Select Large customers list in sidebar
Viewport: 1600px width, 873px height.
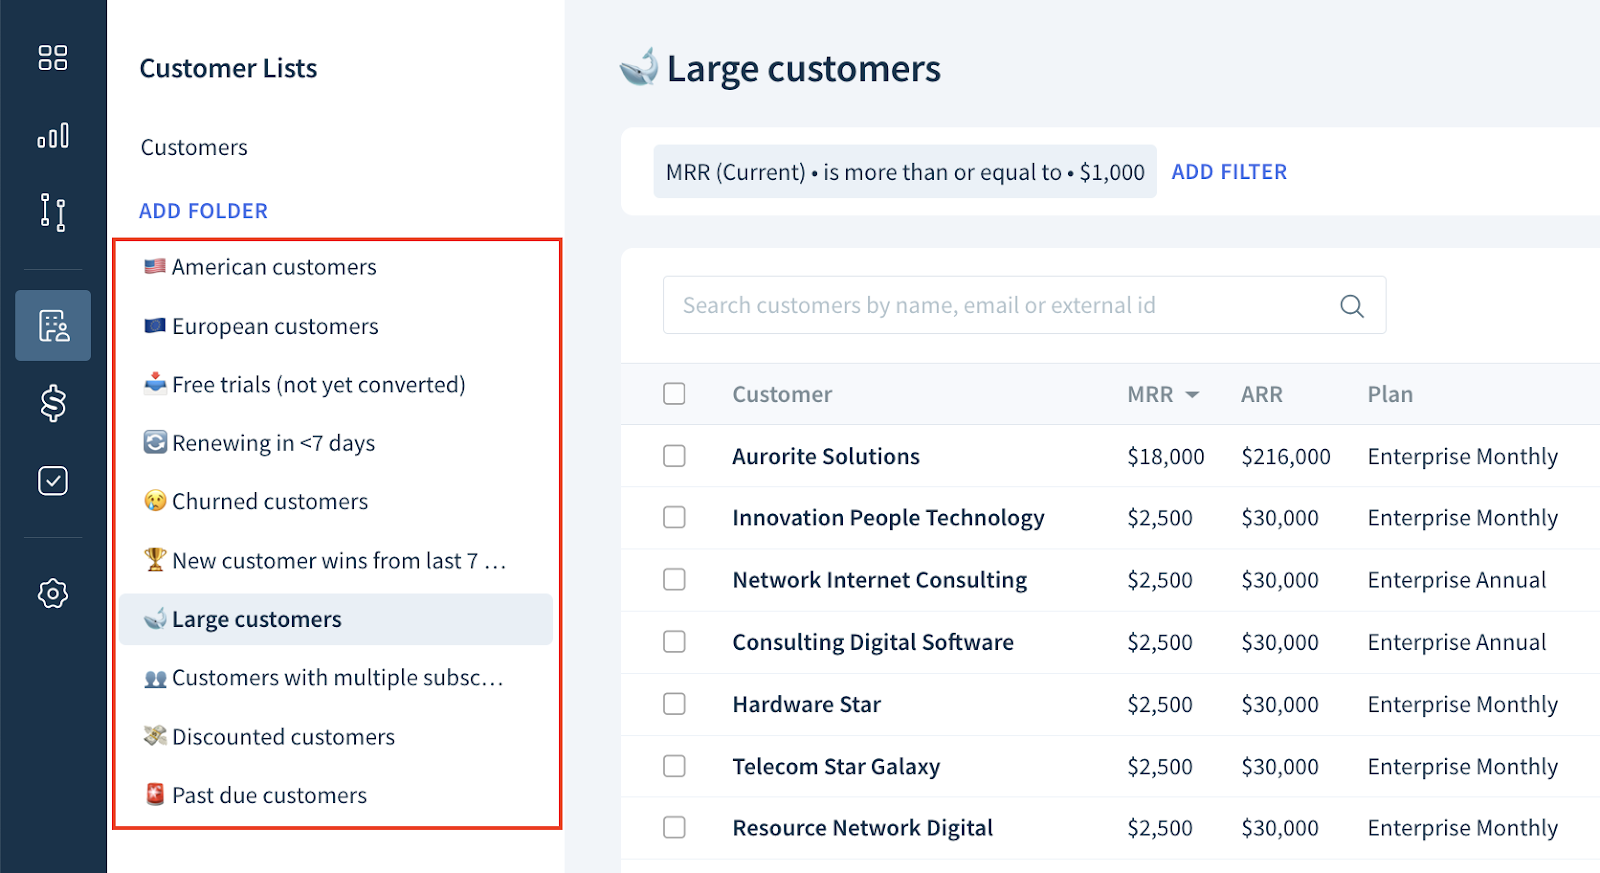[336, 619]
